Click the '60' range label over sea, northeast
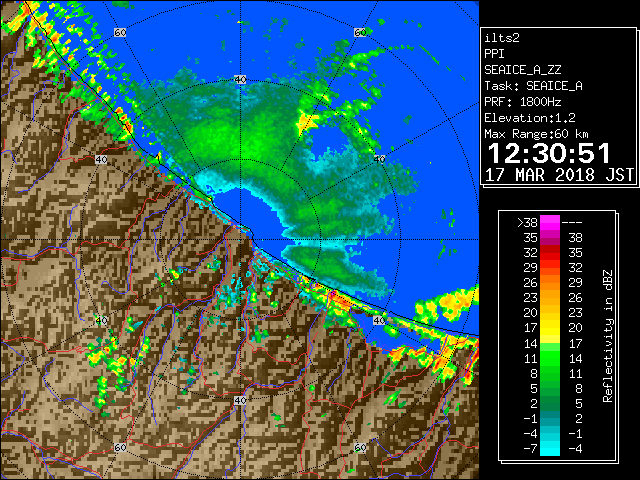Image resolution: width=640 pixels, height=480 pixels. [x=360, y=32]
